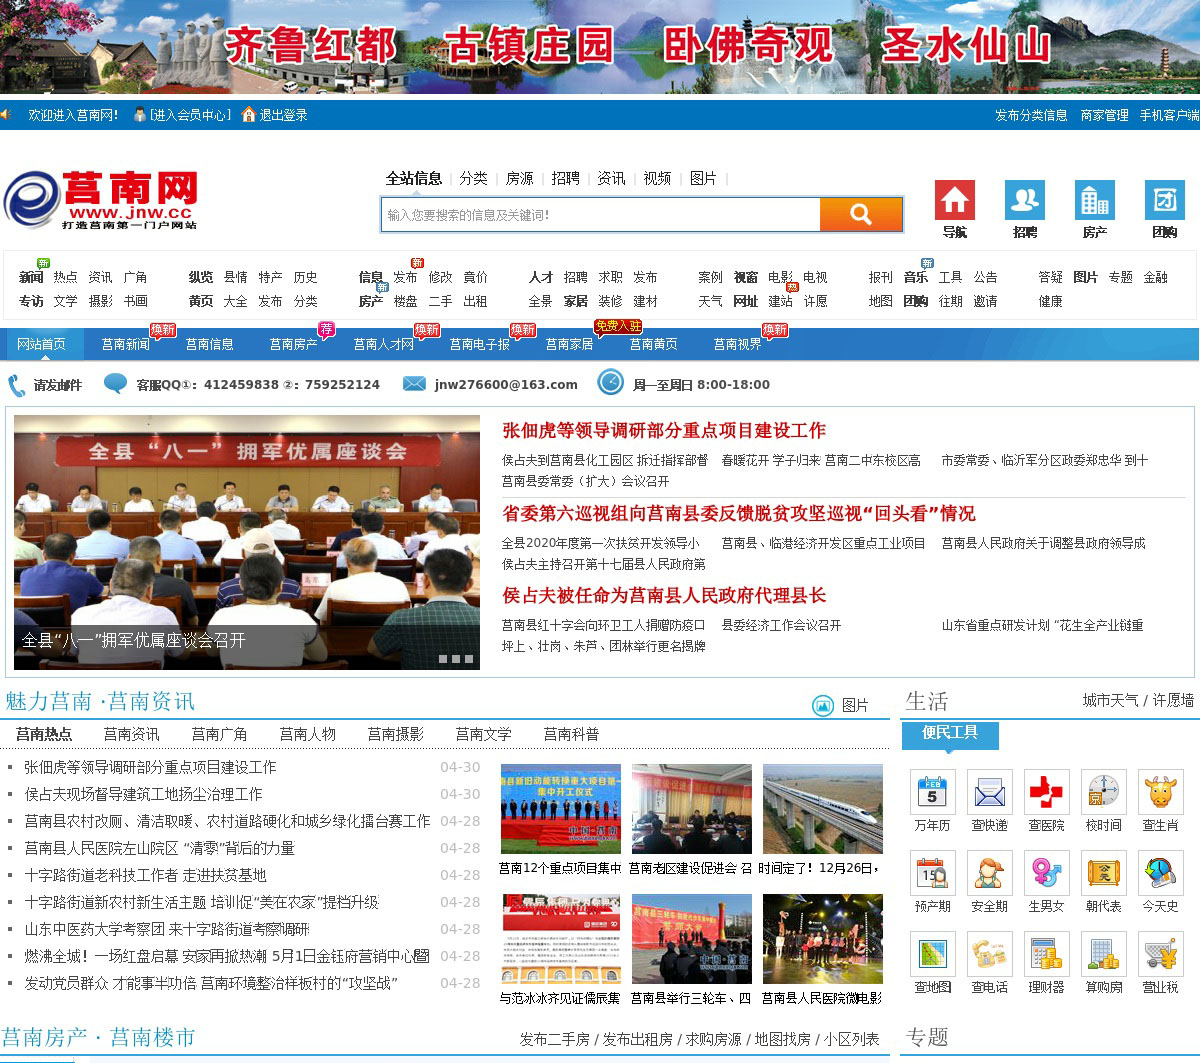This screenshot has width=1200, height=1063.
Task: Open the 万年历 calendar tool
Action: click(932, 792)
